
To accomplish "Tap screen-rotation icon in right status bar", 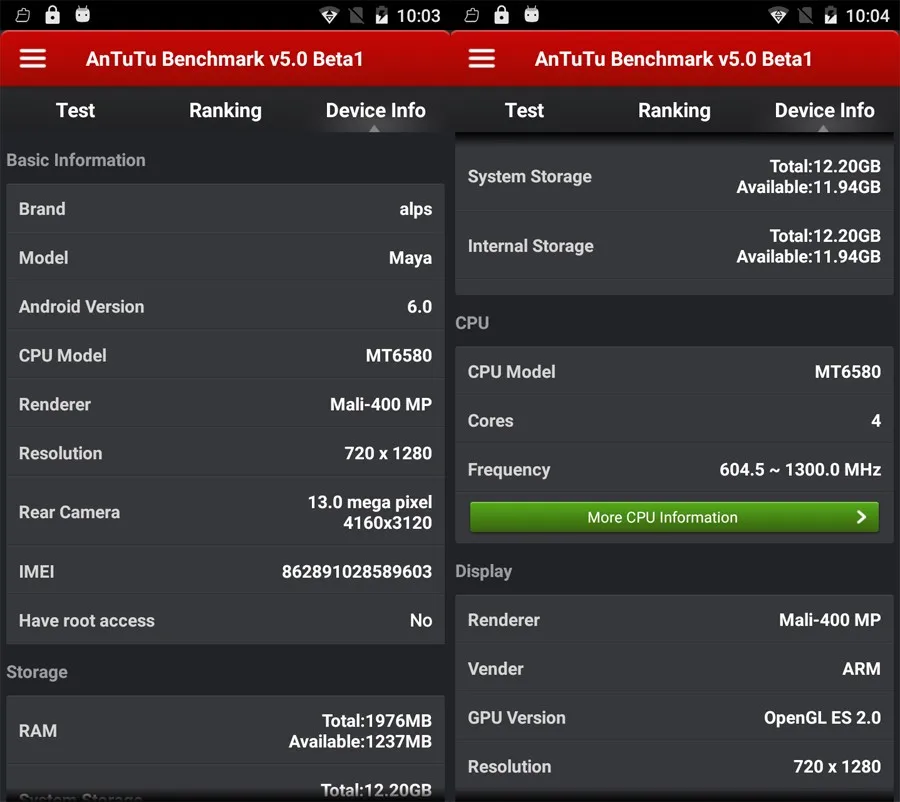I will [471, 15].
